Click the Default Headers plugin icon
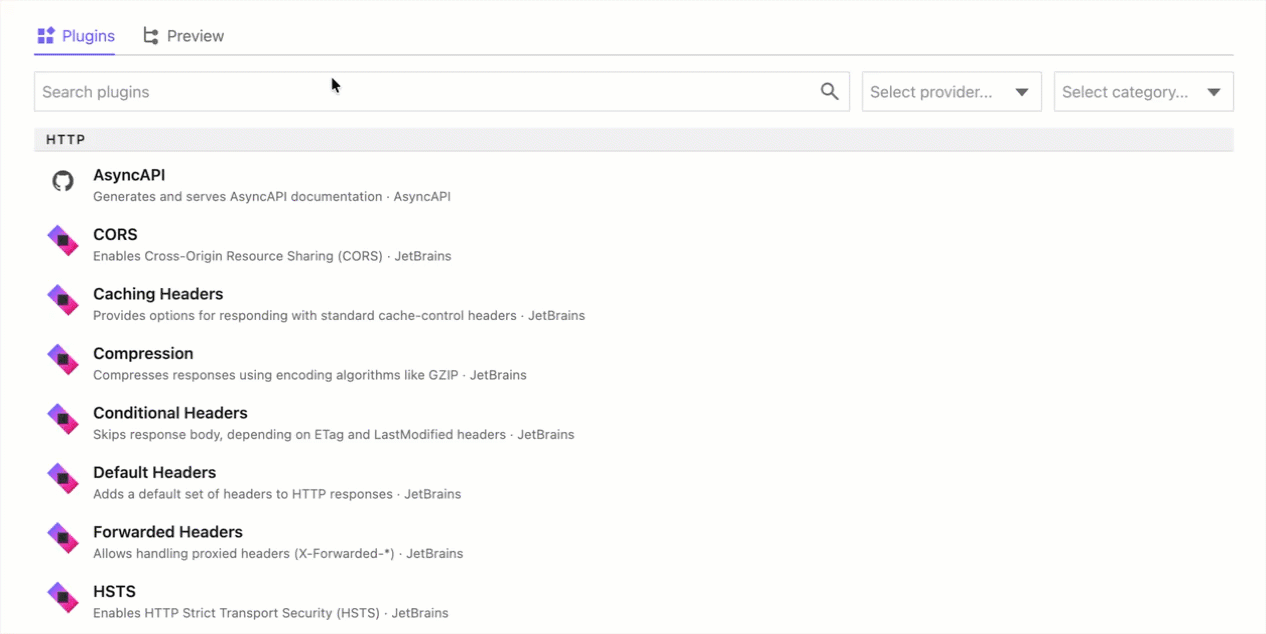The width and height of the screenshot is (1266, 634). pos(63,479)
